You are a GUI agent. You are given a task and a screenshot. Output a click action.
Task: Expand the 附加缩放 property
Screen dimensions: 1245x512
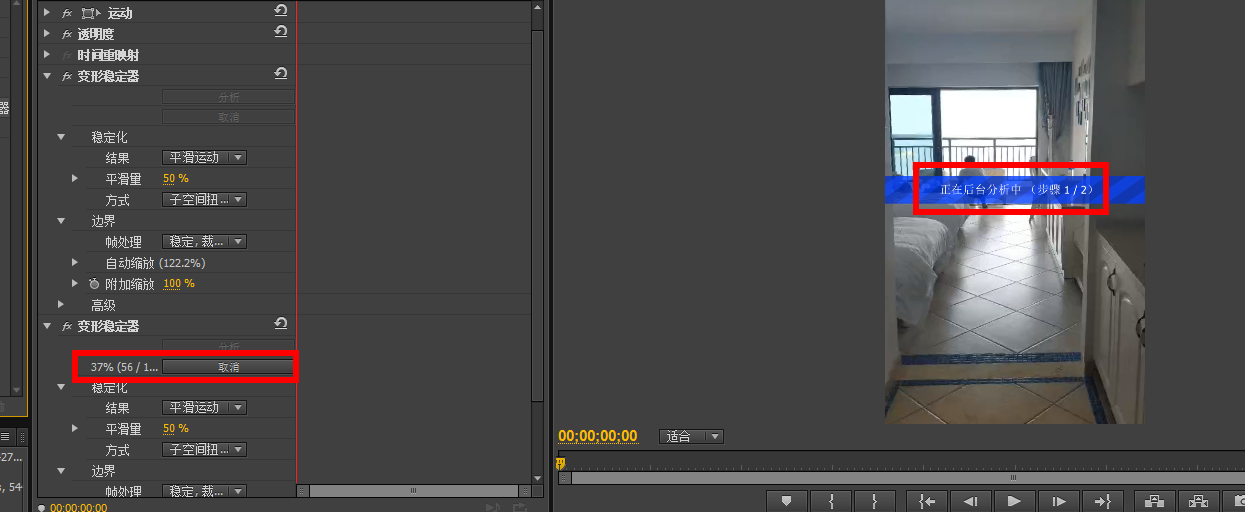coord(75,284)
